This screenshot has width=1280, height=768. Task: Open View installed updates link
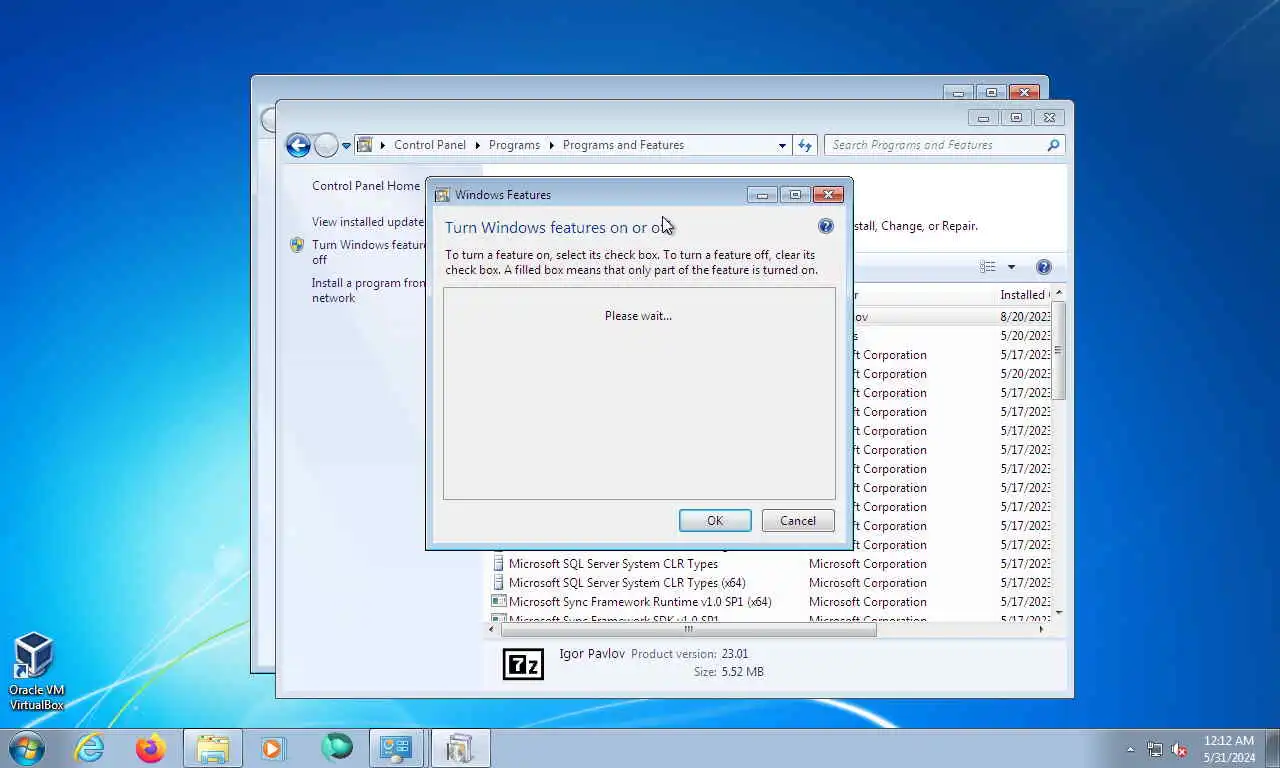[368, 222]
